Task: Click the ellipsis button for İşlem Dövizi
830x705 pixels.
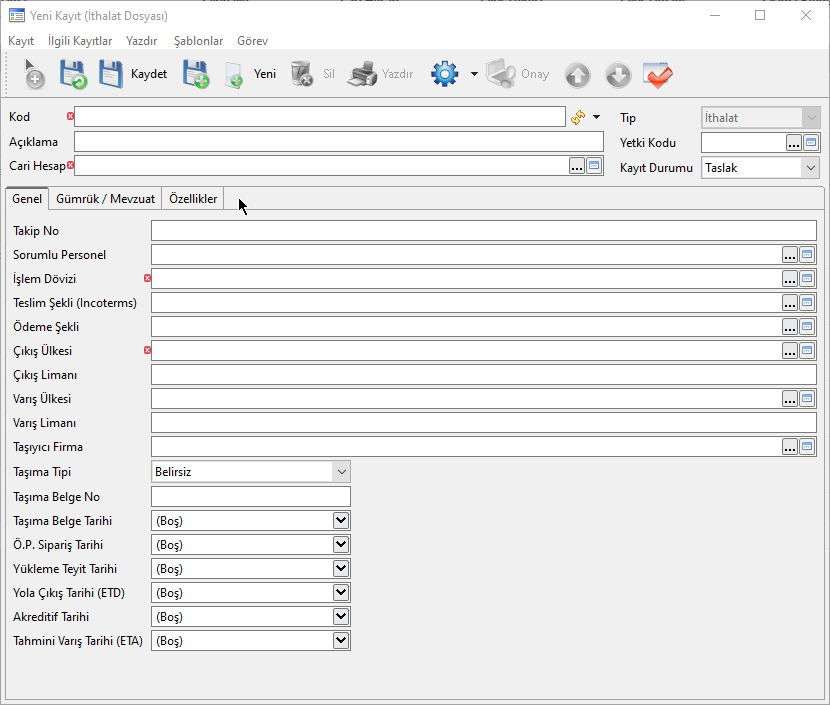Action: pos(790,279)
